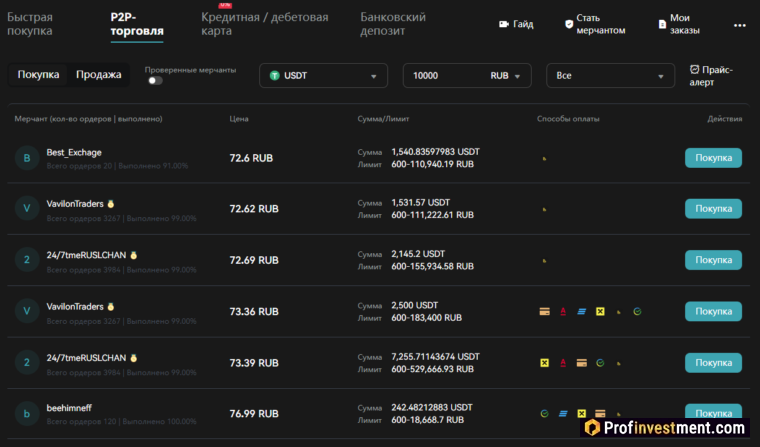Click Покупка button for VavilonTraders at 72.62 RUB

[x=713, y=208]
